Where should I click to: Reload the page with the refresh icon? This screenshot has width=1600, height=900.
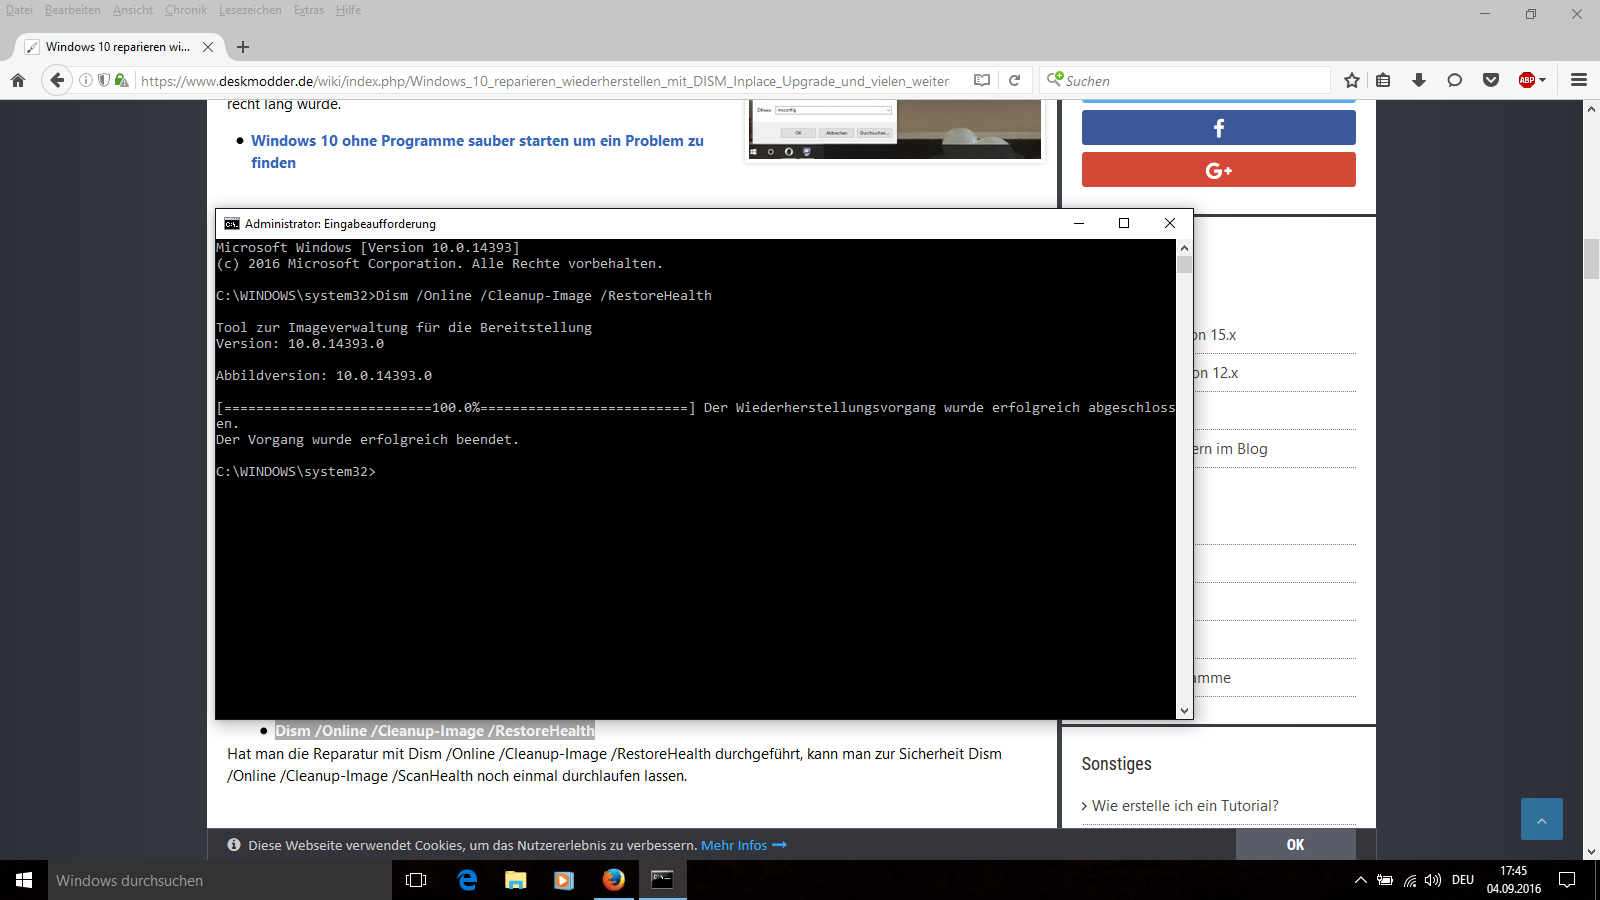(x=1014, y=80)
